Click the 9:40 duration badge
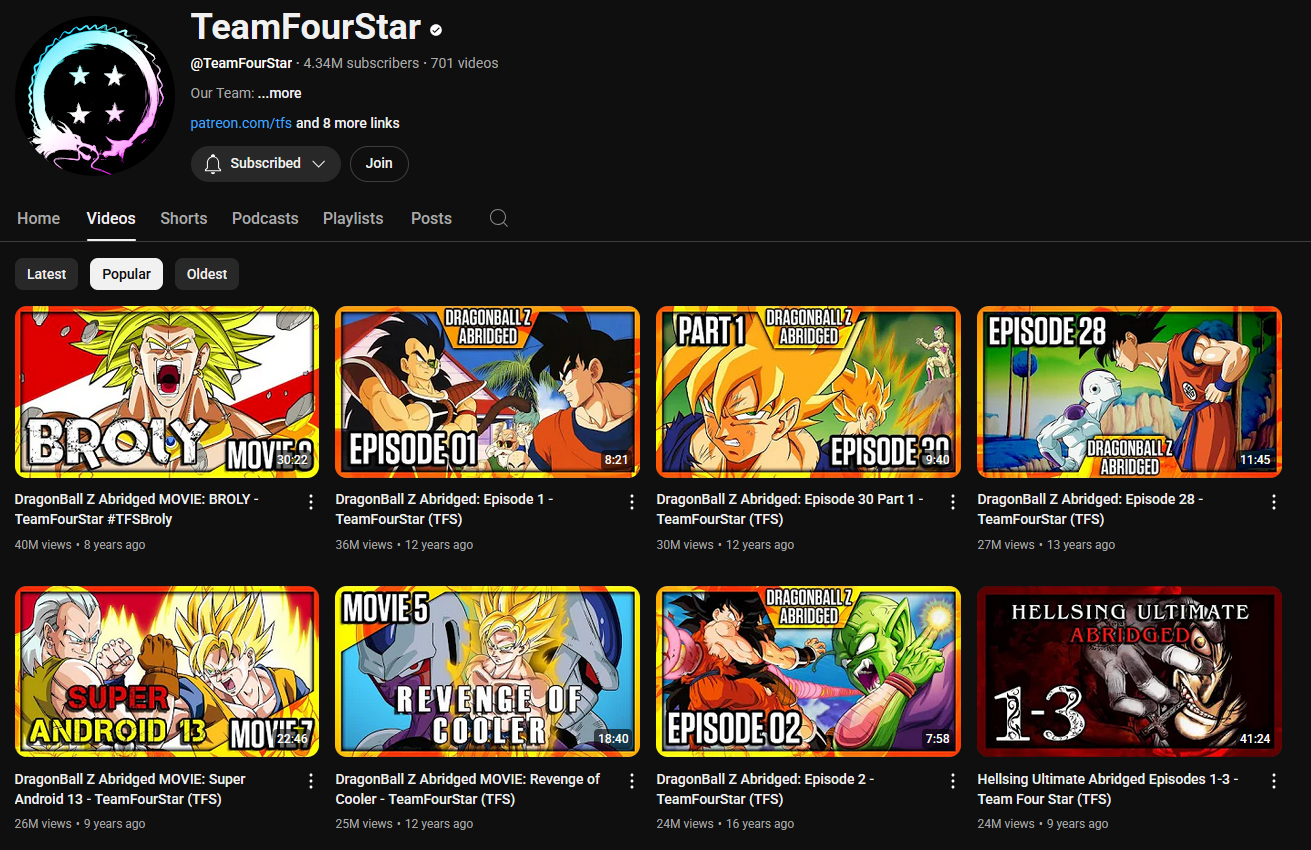The width and height of the screenshot is (1311, 850). tap(938, 460)
